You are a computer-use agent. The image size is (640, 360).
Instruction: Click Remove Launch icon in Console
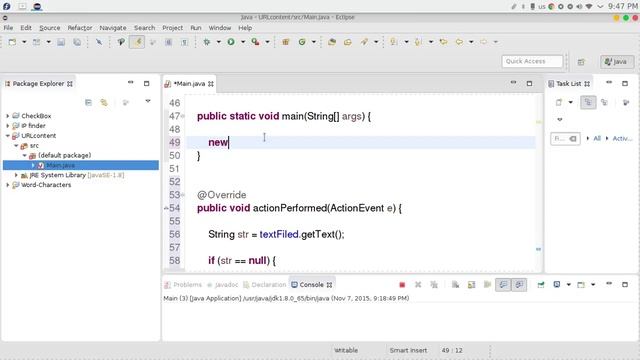click(x=418, y=285)
